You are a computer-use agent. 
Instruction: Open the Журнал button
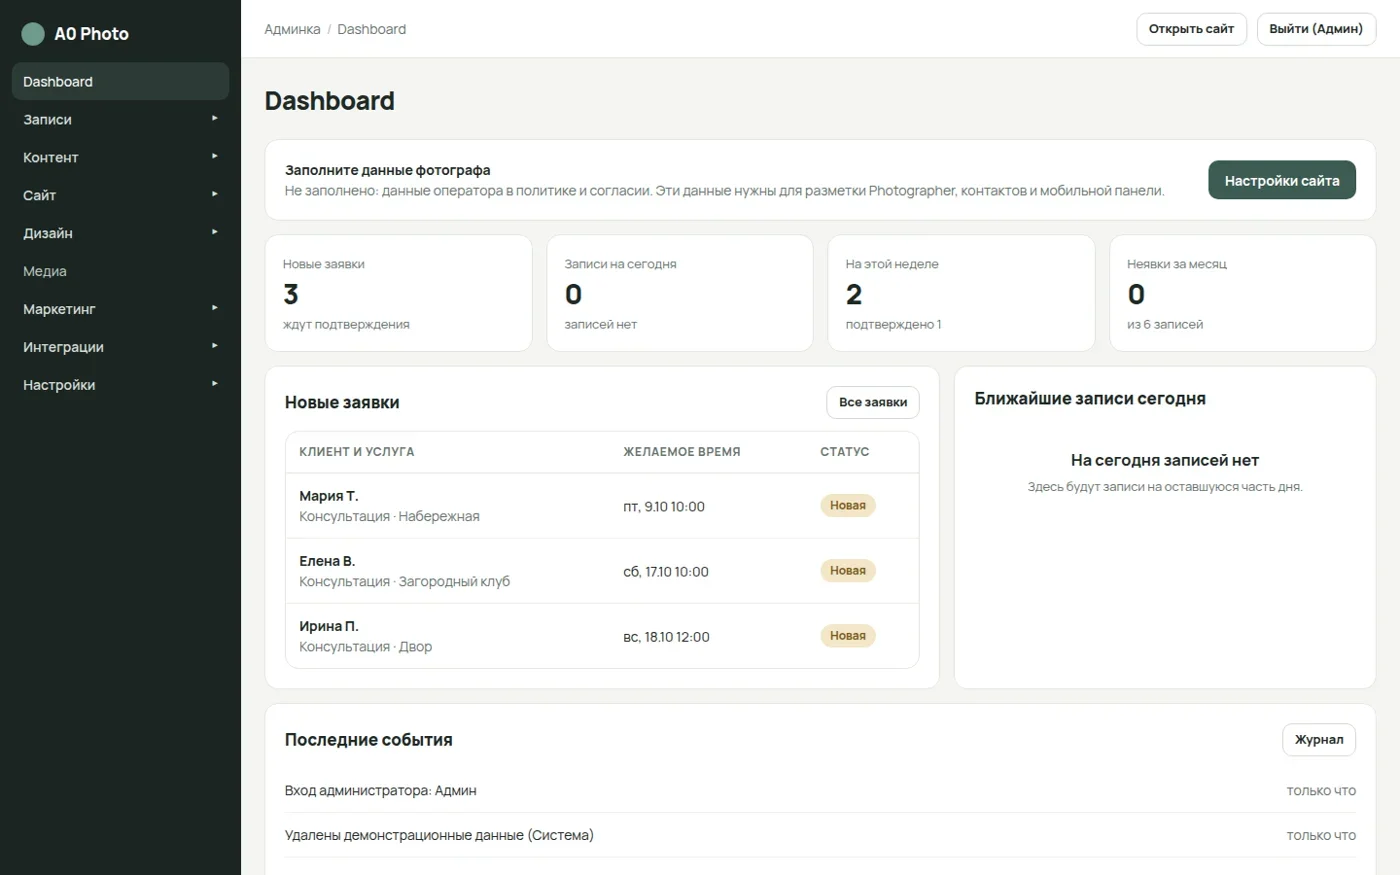(1319, 740)
